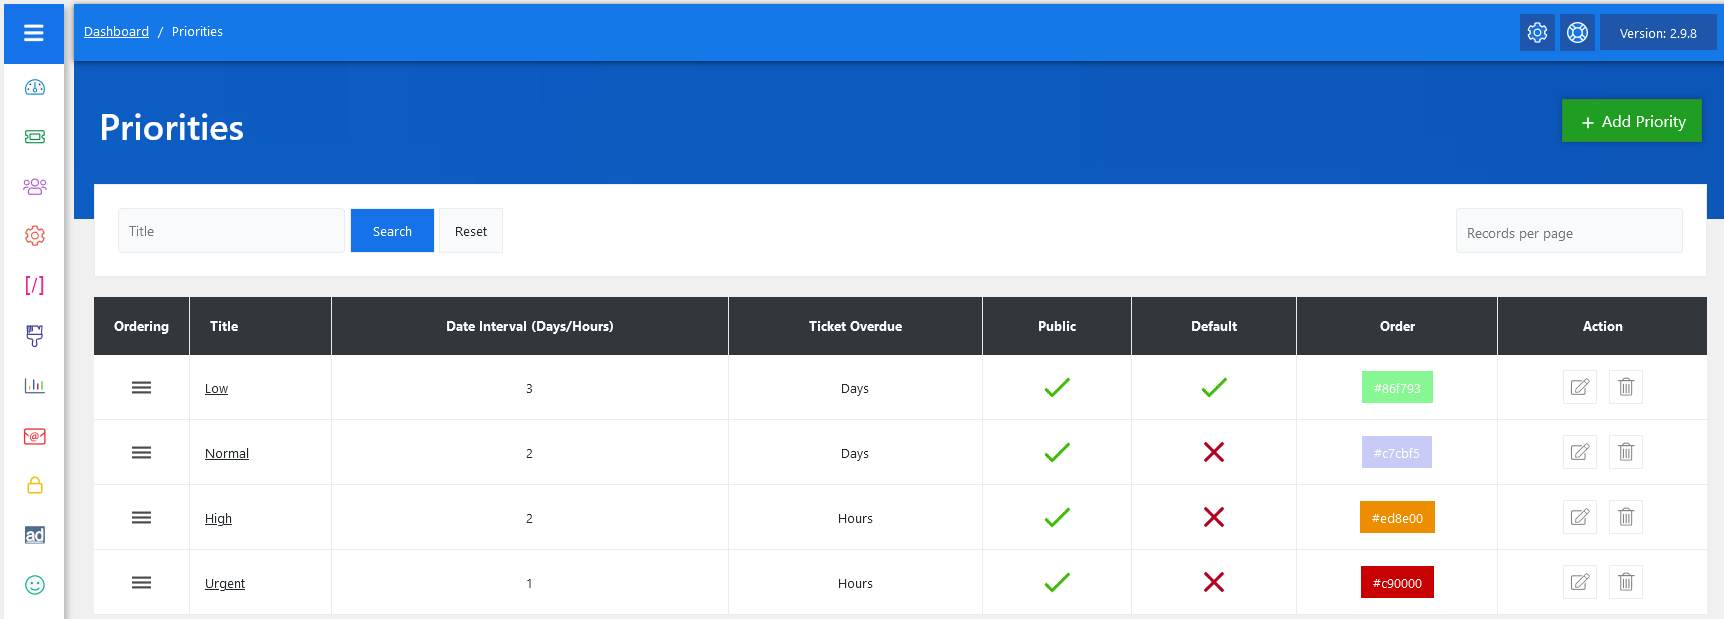Click the Add Priority button
1724x619 pixels.
coord(1631,121)
